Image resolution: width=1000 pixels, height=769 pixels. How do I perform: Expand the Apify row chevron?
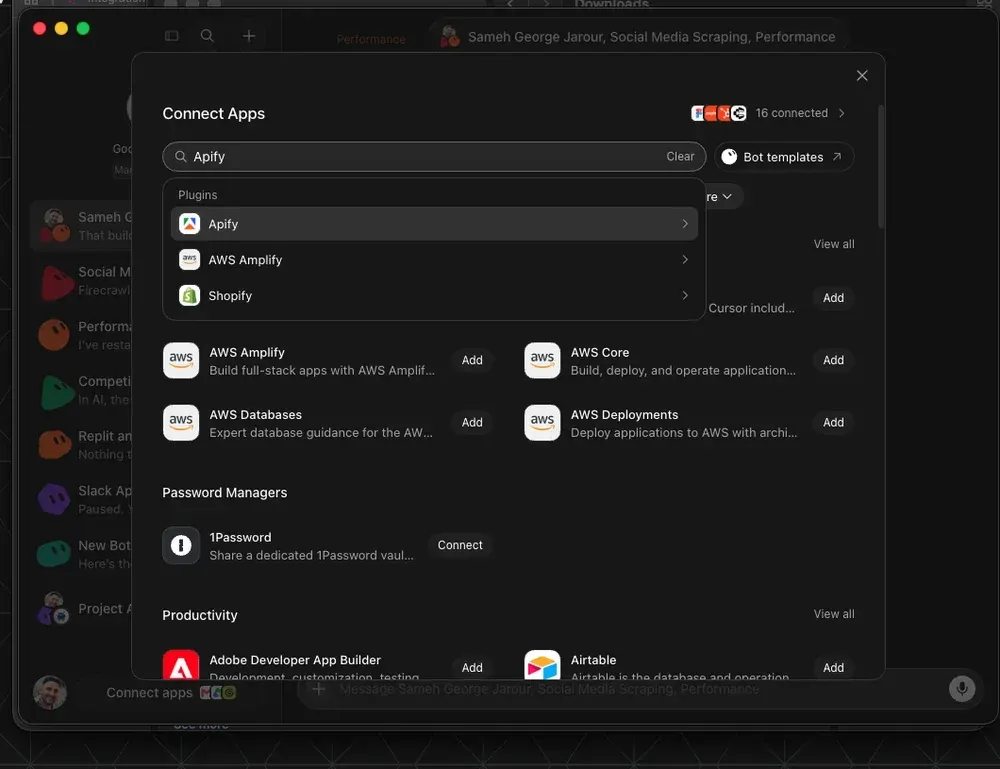point(685,224)
